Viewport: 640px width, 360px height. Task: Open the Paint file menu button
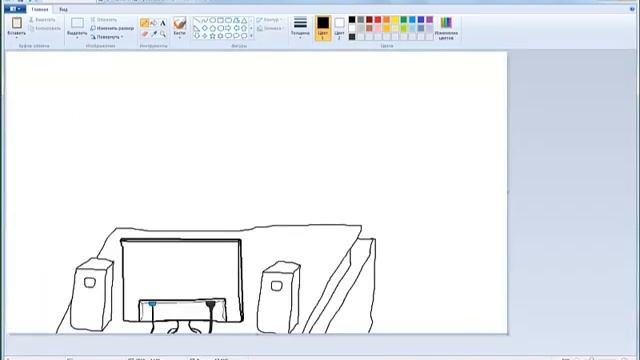15,9
